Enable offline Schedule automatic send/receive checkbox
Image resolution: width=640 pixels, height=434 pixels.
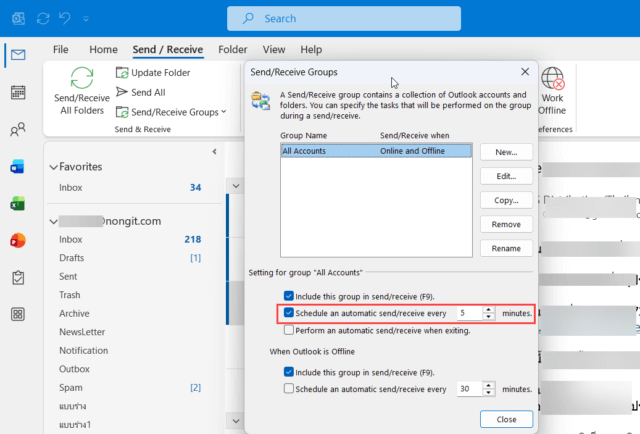click(x=289, y=389)
